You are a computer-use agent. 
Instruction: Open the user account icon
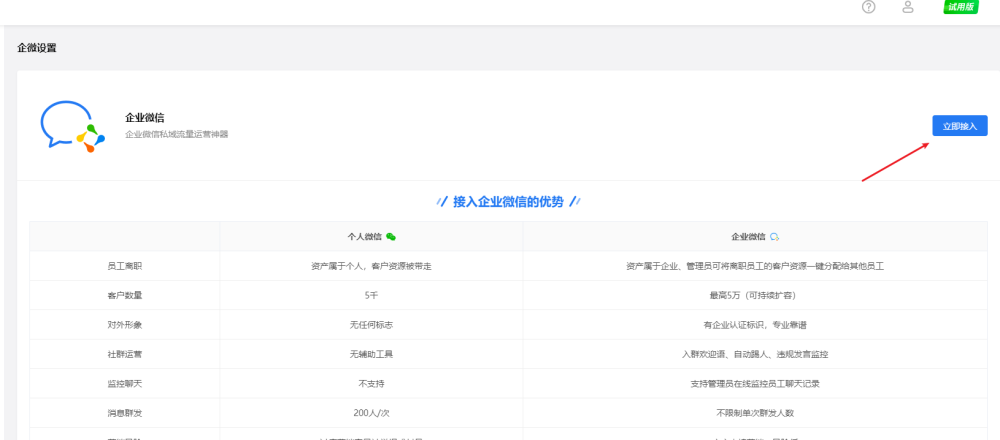[908, 7]
